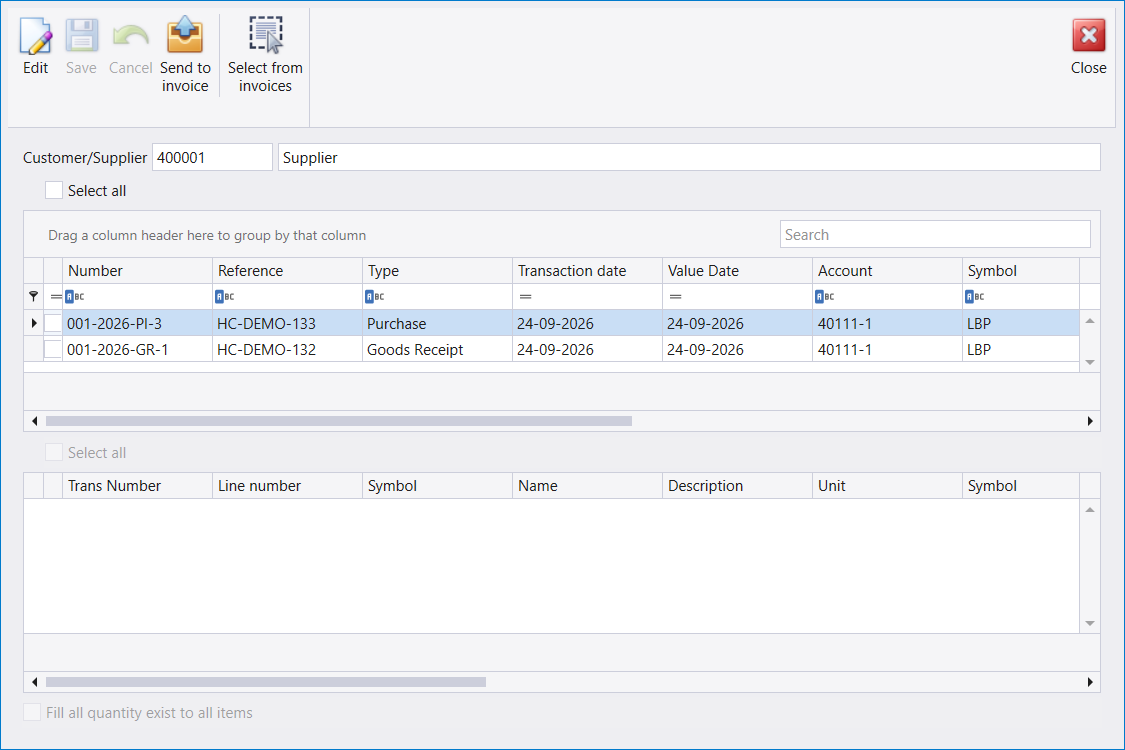Viewport: 1125px width, 750px height.
Task: Focus the Search input field
Action: pyautogui.click(x=935, y=235)
